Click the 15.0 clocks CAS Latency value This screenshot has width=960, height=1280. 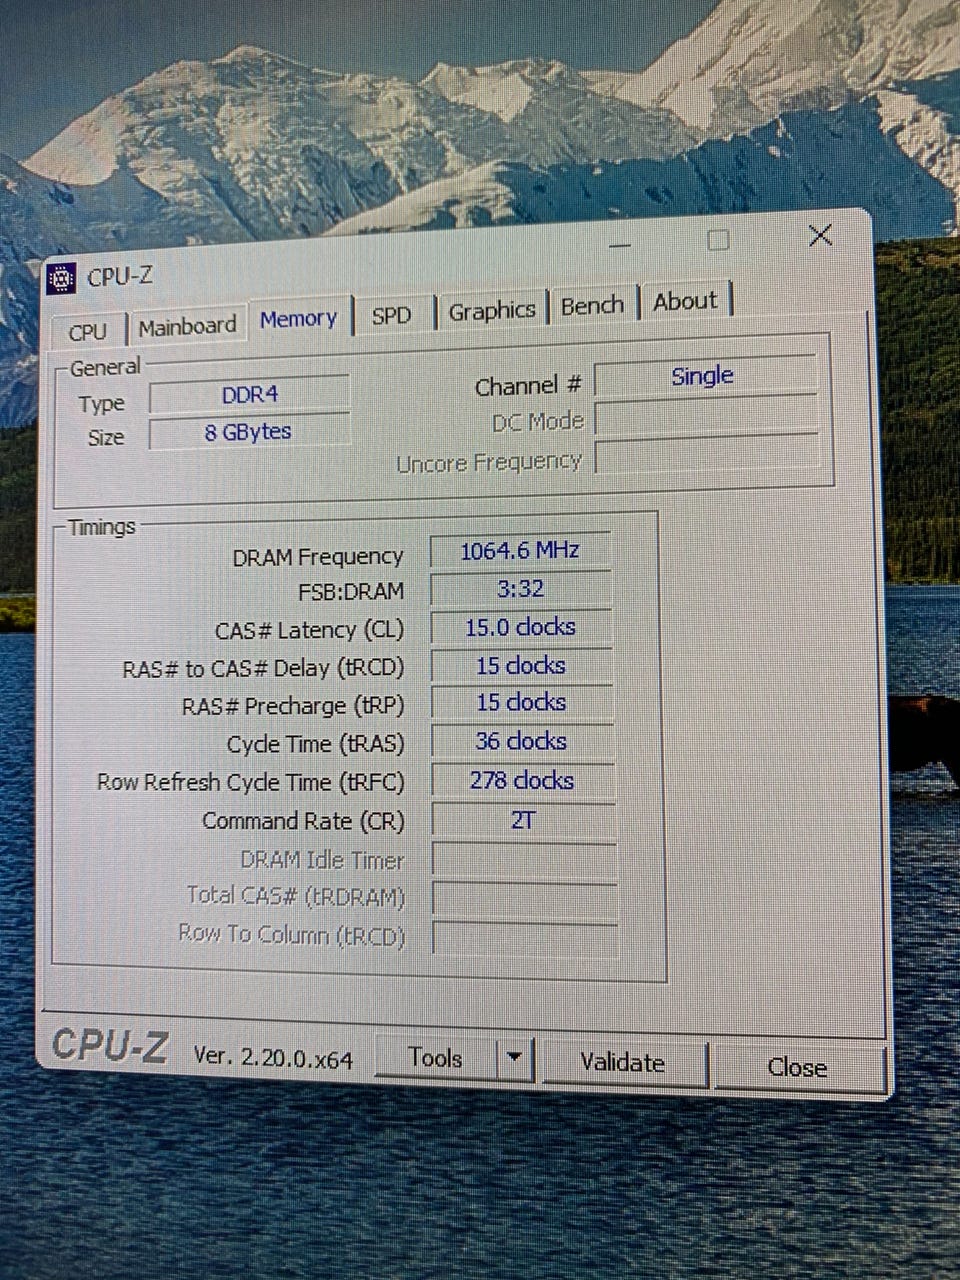[521, 627]
